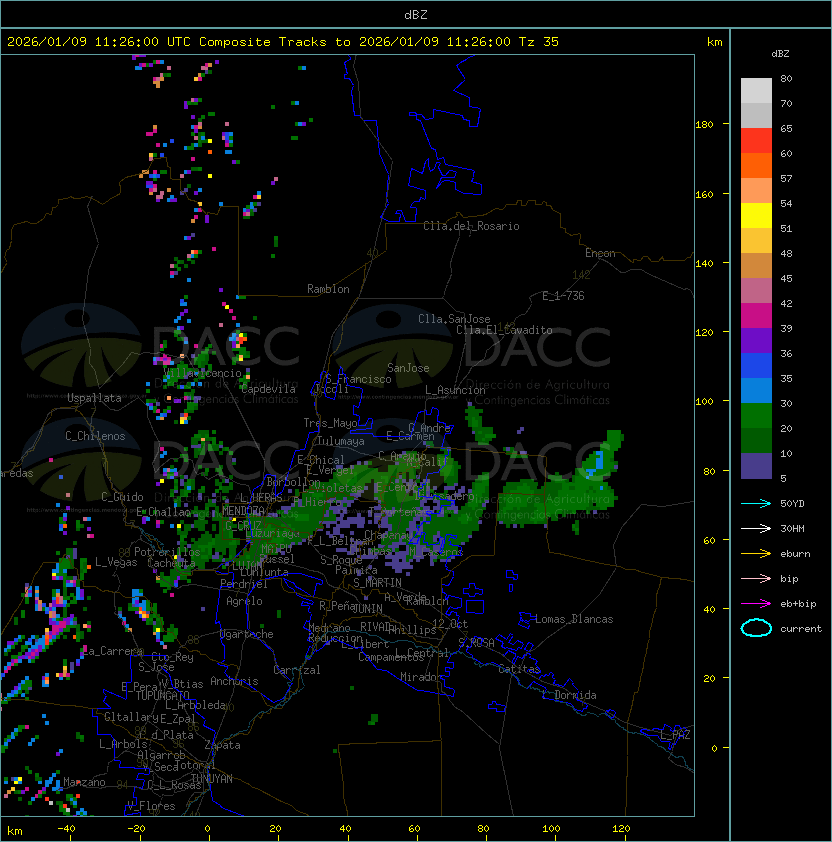The image size is (832, 842).
Task: Click the 'Lomas_Blancas' map label
Action: (x=574, y=619)
